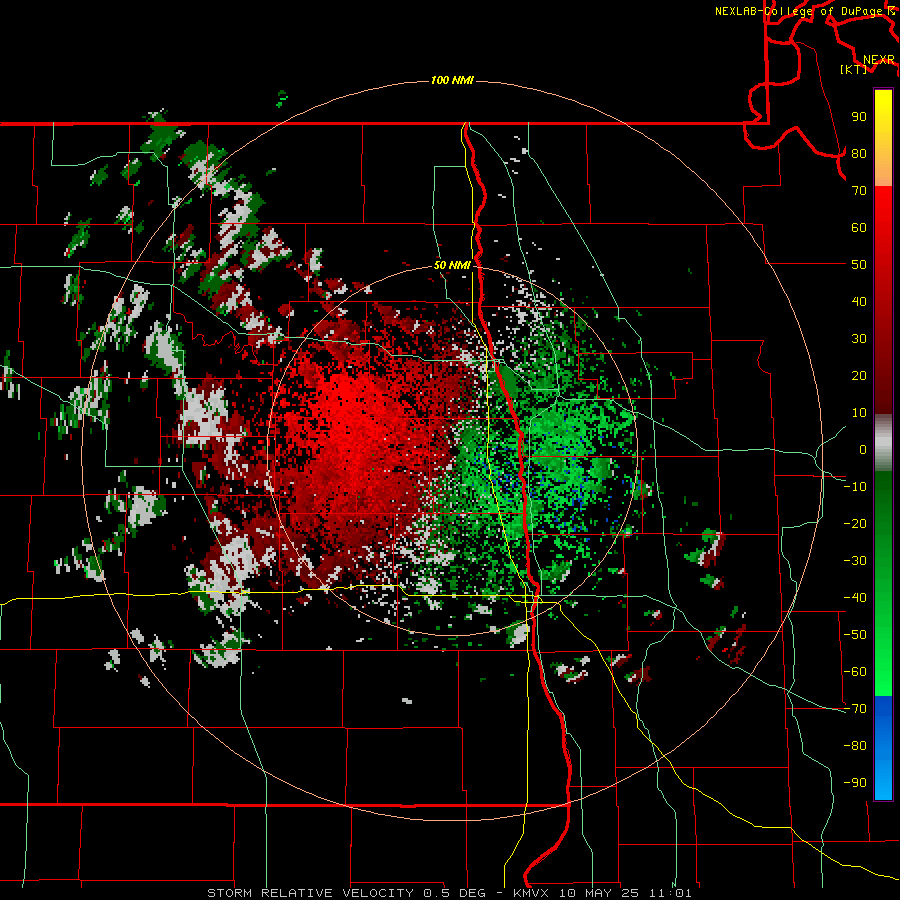900x900 pixels.
Task: Click the "-20" velocity scale label
Action: 855,523
